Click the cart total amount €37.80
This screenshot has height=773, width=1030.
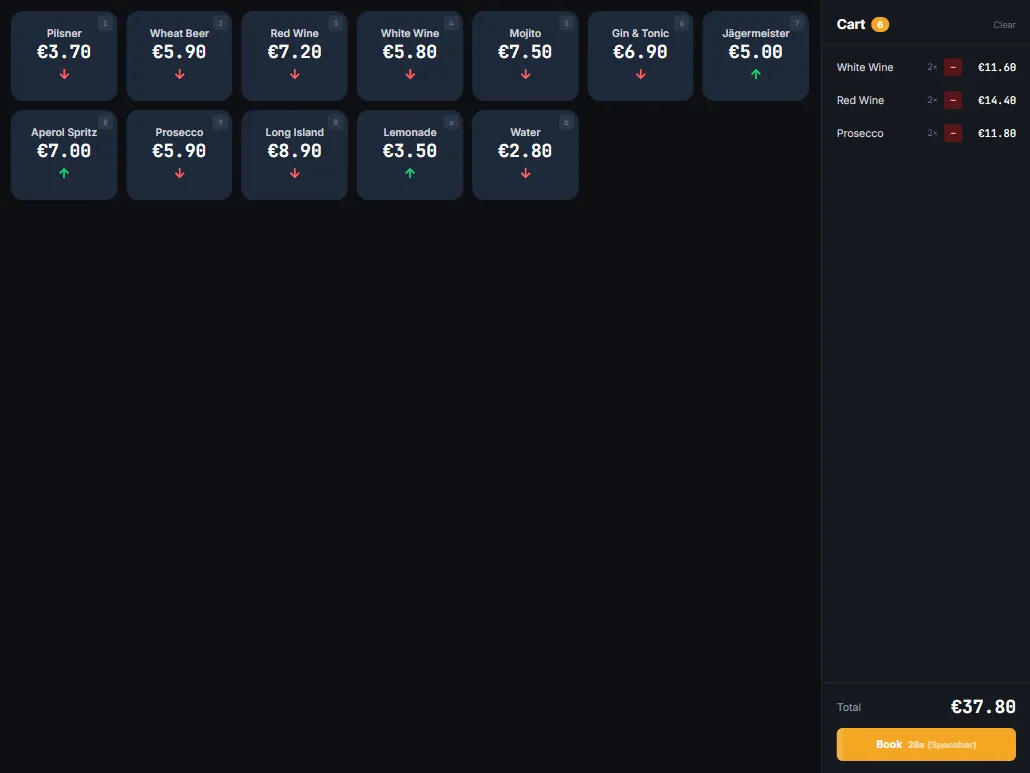(x=983, y=707)
